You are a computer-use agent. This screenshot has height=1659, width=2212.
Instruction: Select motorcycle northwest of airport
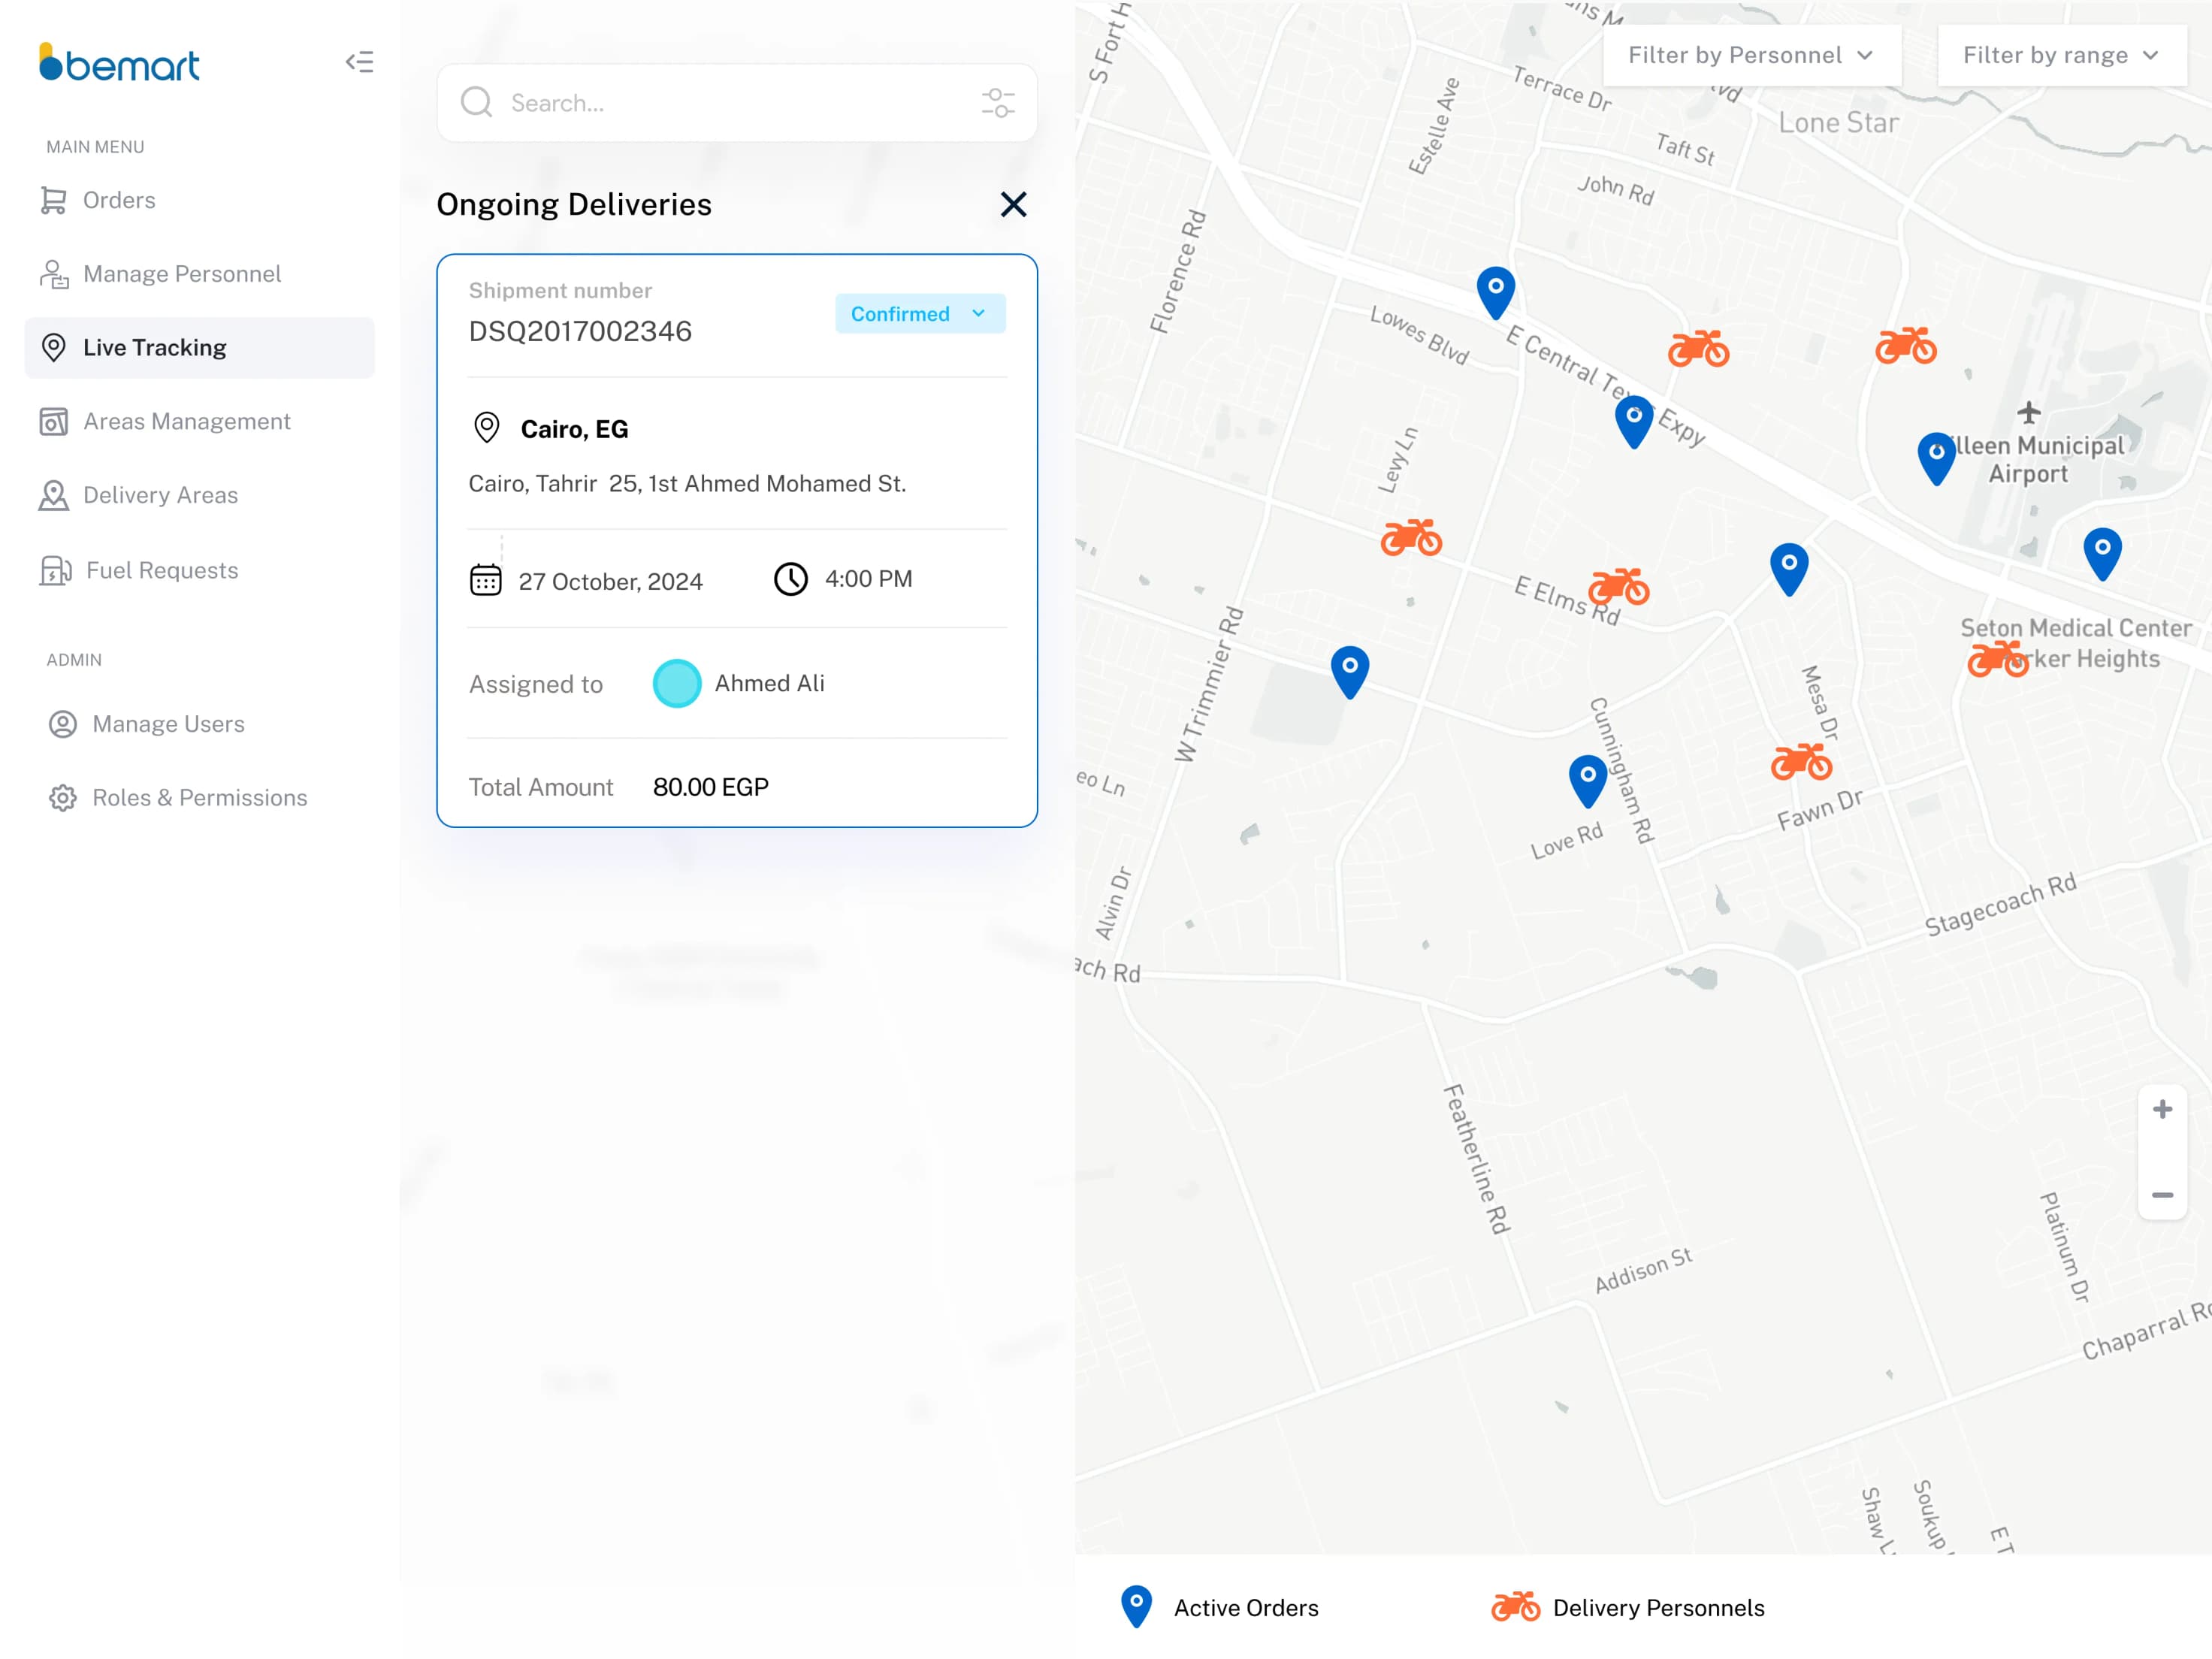[x=1906, y=345]
